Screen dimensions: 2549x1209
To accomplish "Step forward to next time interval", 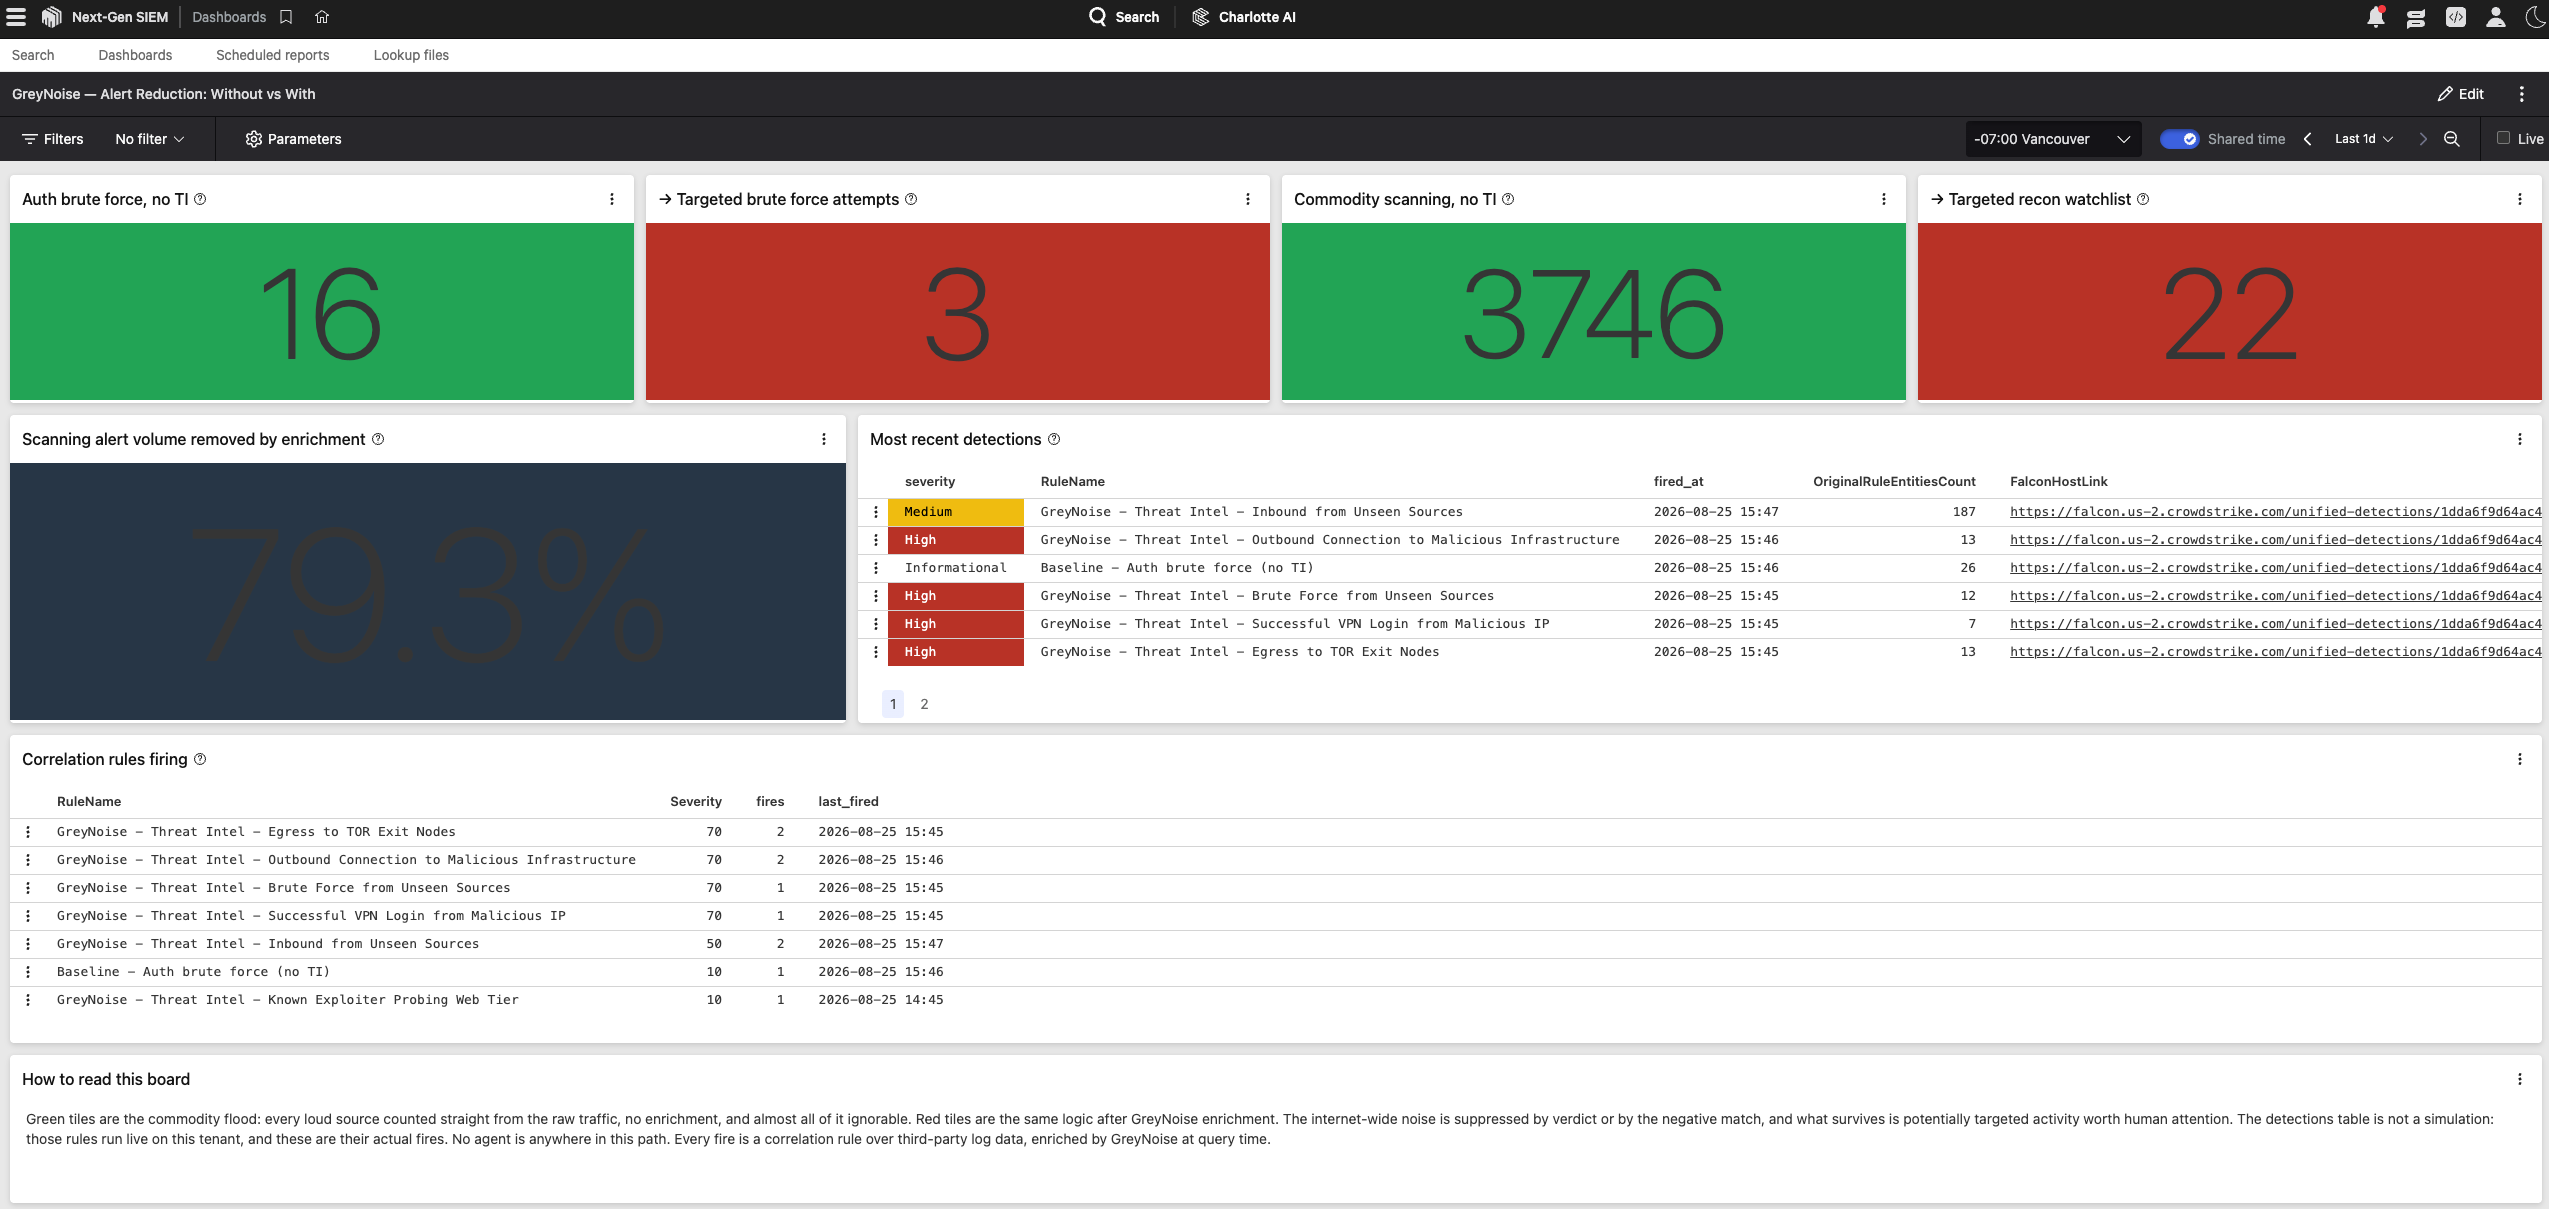I will tap(2422, 139).
